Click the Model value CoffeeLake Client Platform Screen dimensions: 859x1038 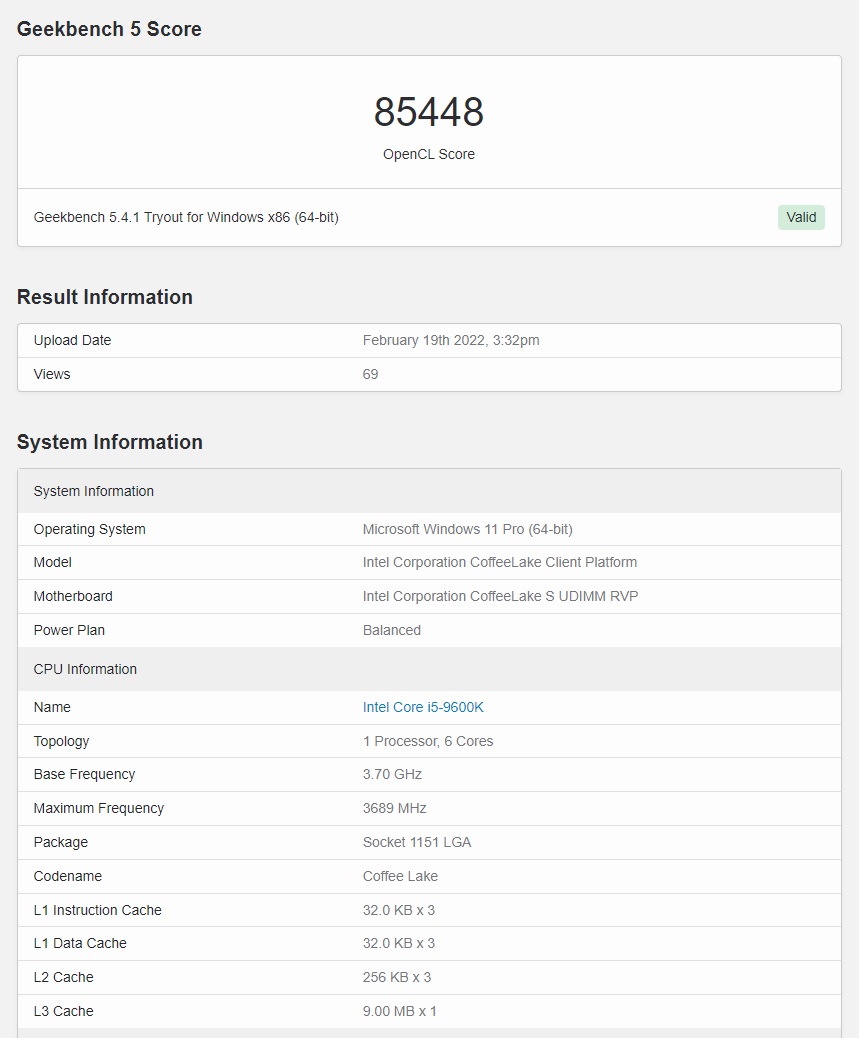click(500, 562)
